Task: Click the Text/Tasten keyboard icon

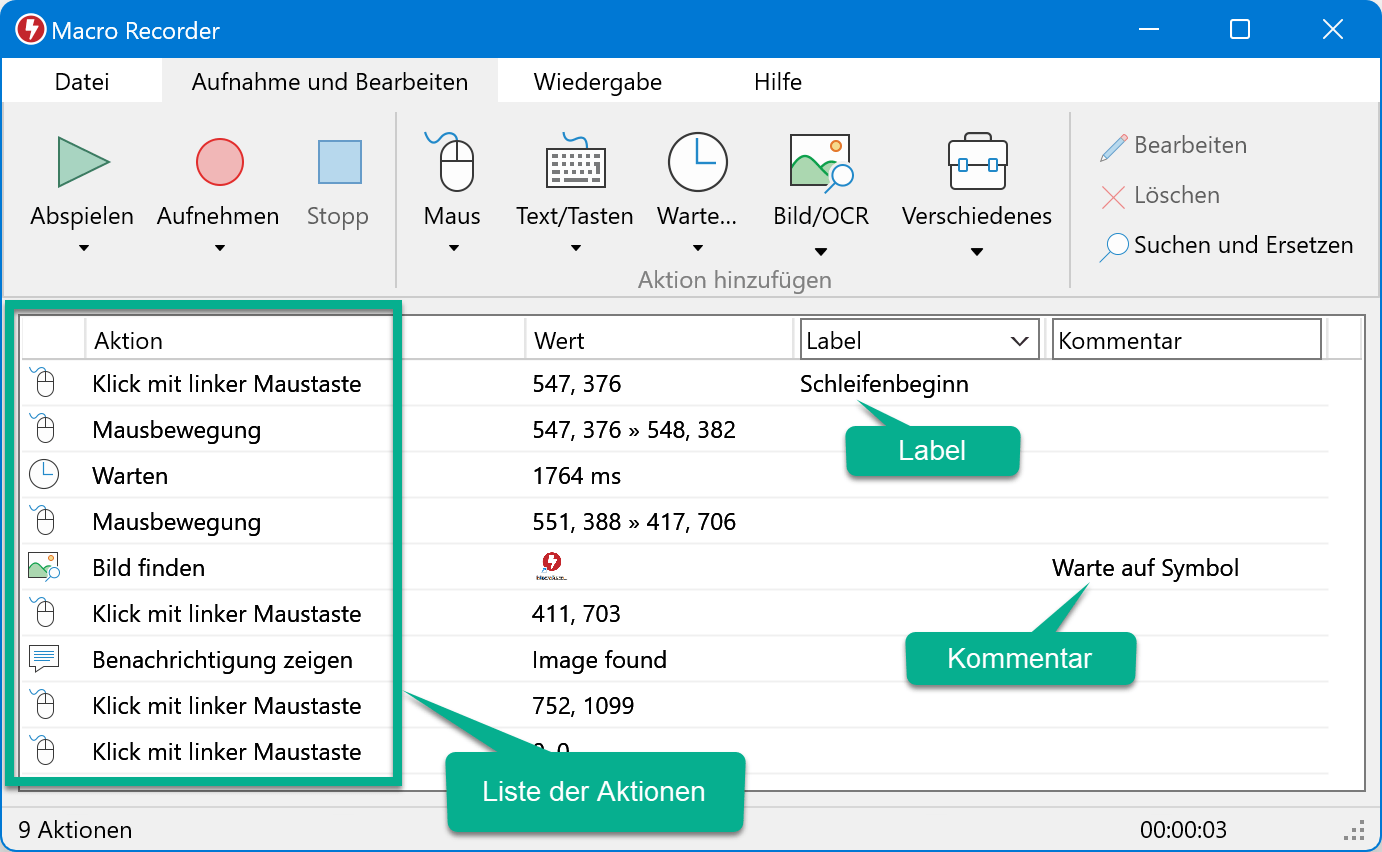Action: [575, 162]
